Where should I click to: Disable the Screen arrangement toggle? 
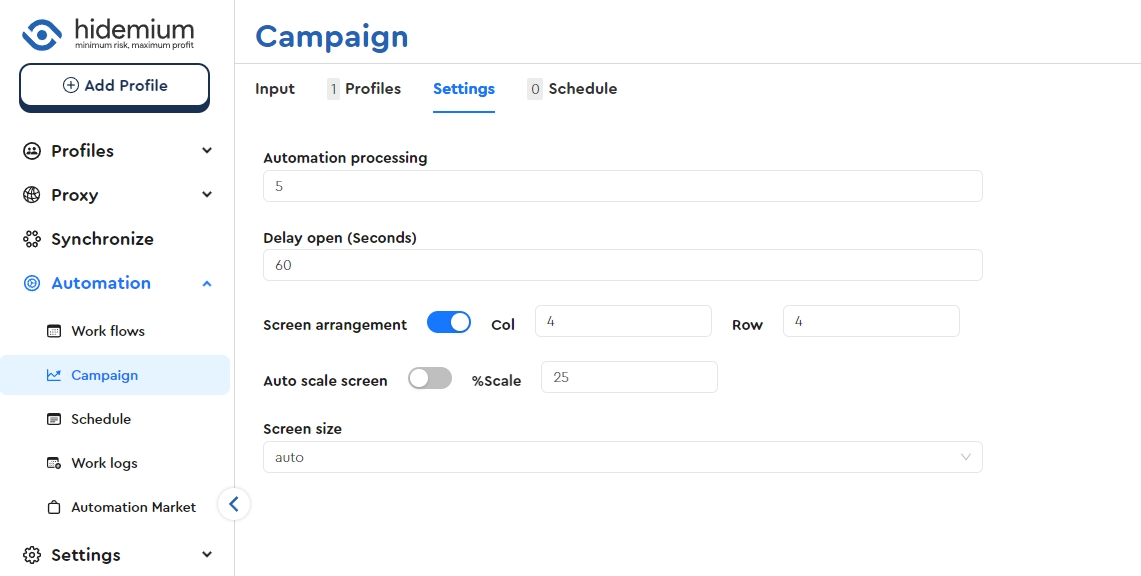pos(449,322)
